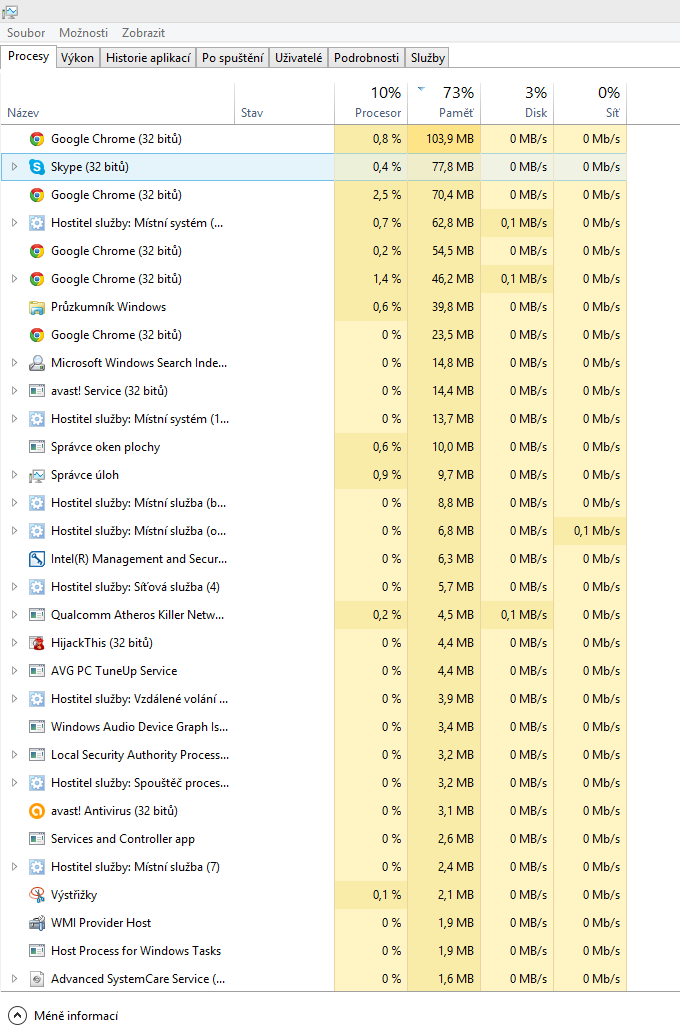Click the gear icon of Hostitel služby: Spouštěč procesů
The height and width of the screenshot is (1029, 680).
point(37,783)
